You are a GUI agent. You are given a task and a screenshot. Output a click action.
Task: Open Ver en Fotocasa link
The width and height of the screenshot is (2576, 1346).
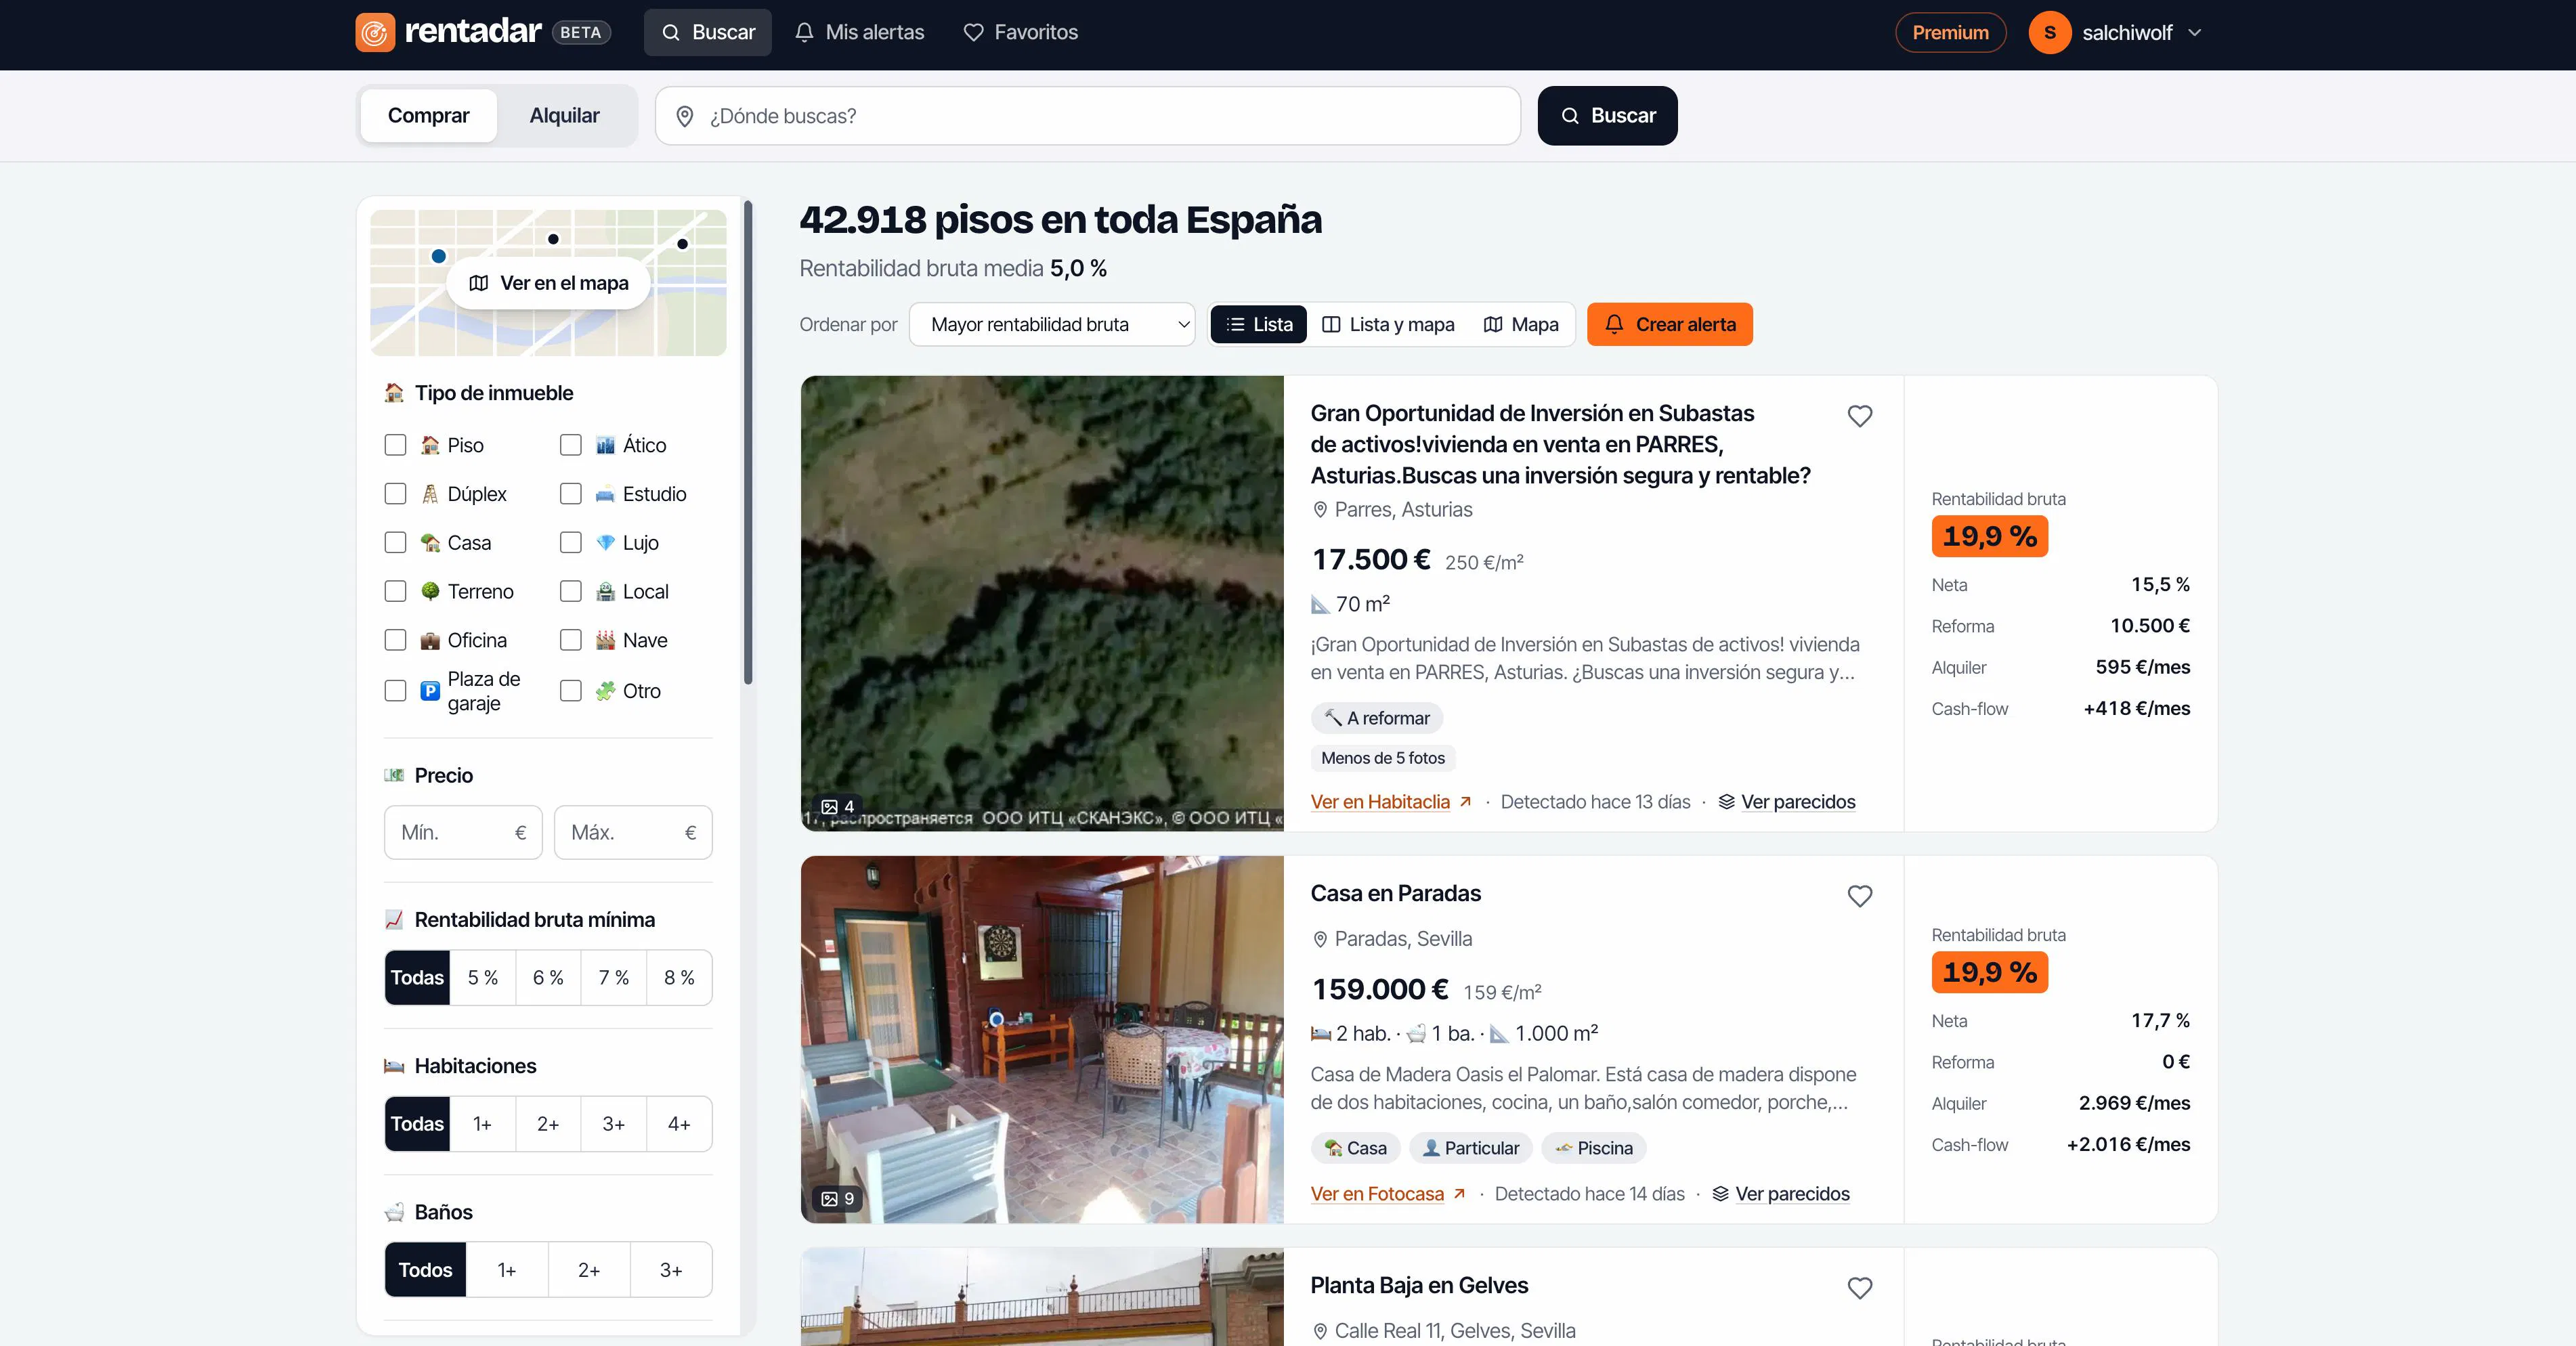coord(1388,1194)
